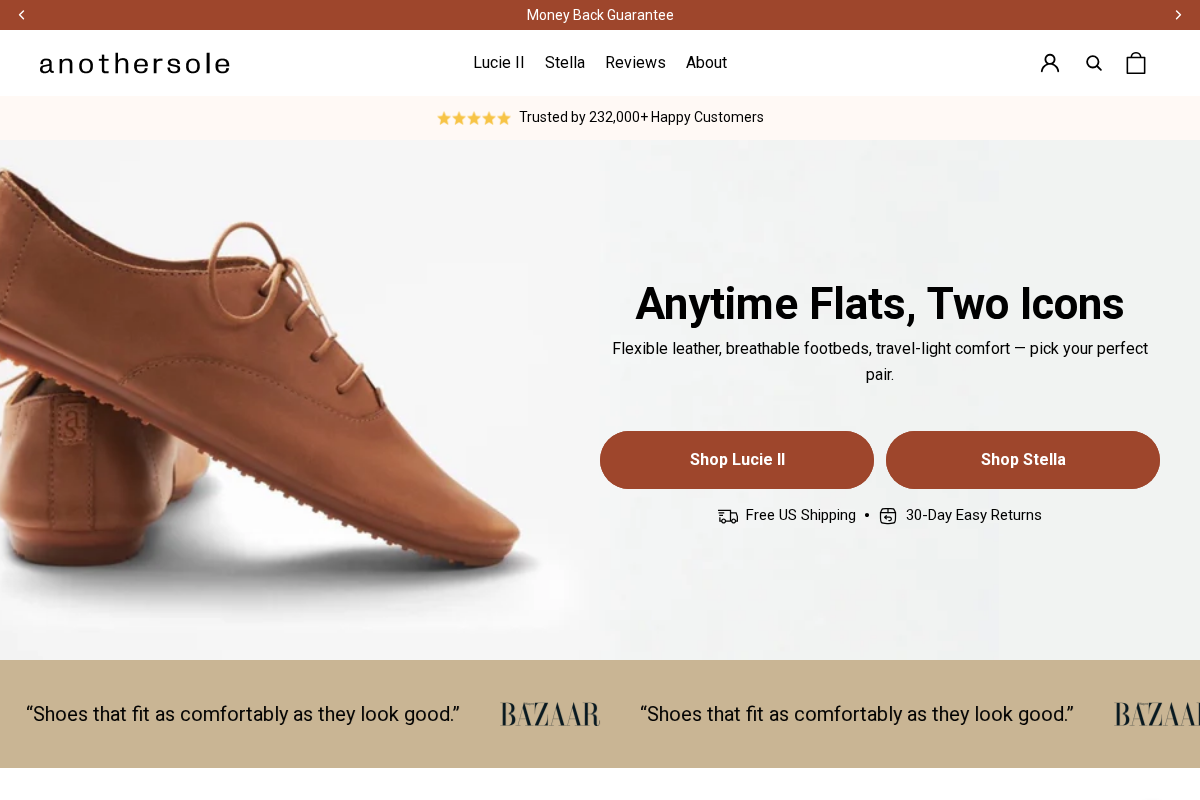Navigate to the Reviews page

point(635,62)
